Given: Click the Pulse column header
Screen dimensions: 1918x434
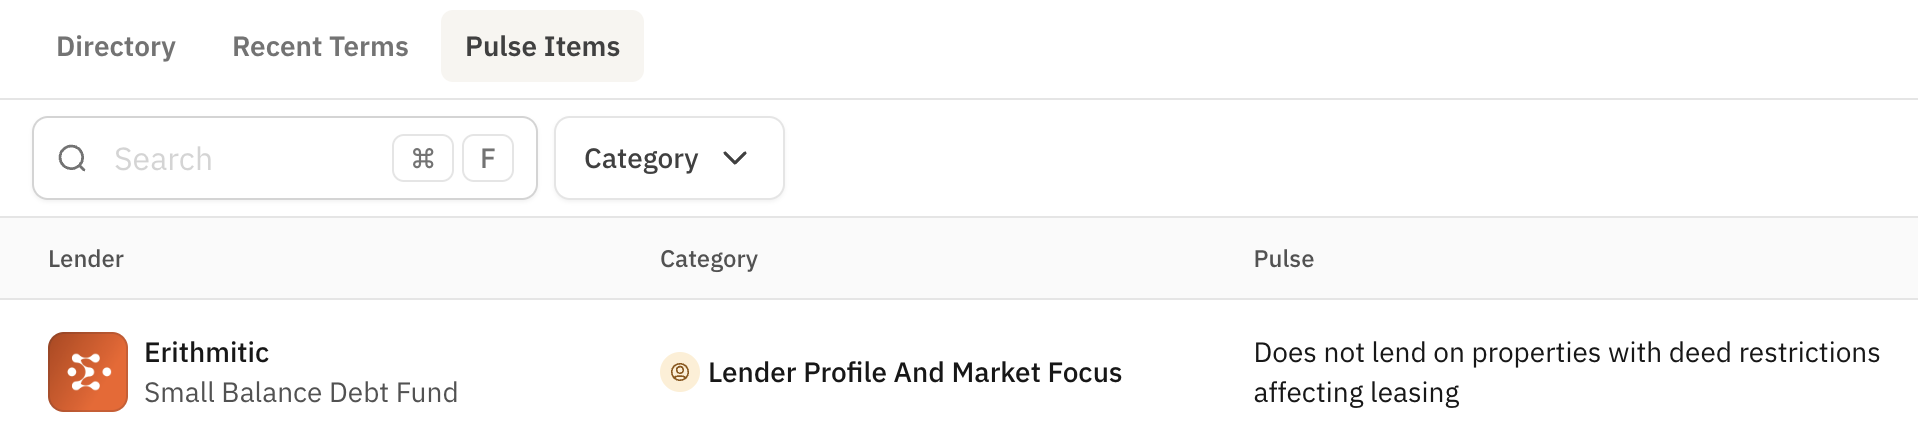Looking at the screenshot, I should 1283,259.
